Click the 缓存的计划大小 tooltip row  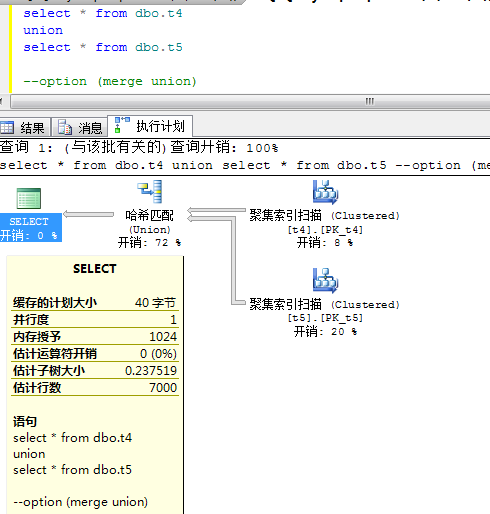(95, 303)
